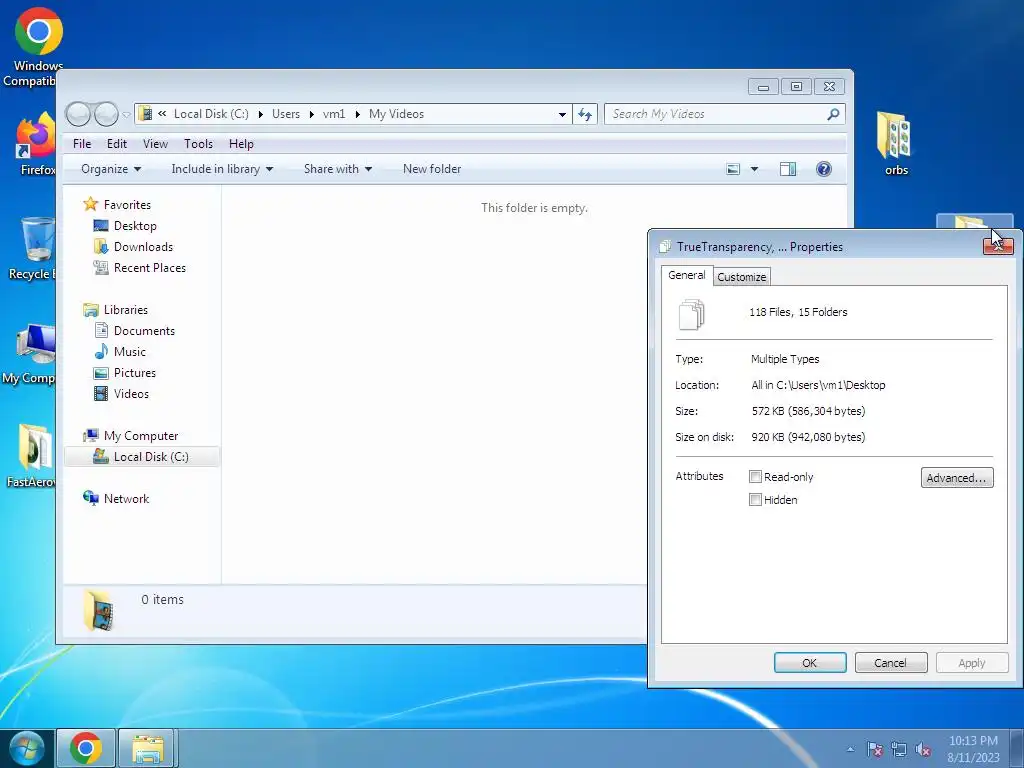1024x768 pixels.
Task: Switch to the Customize tab
Action: click(741, 277)
